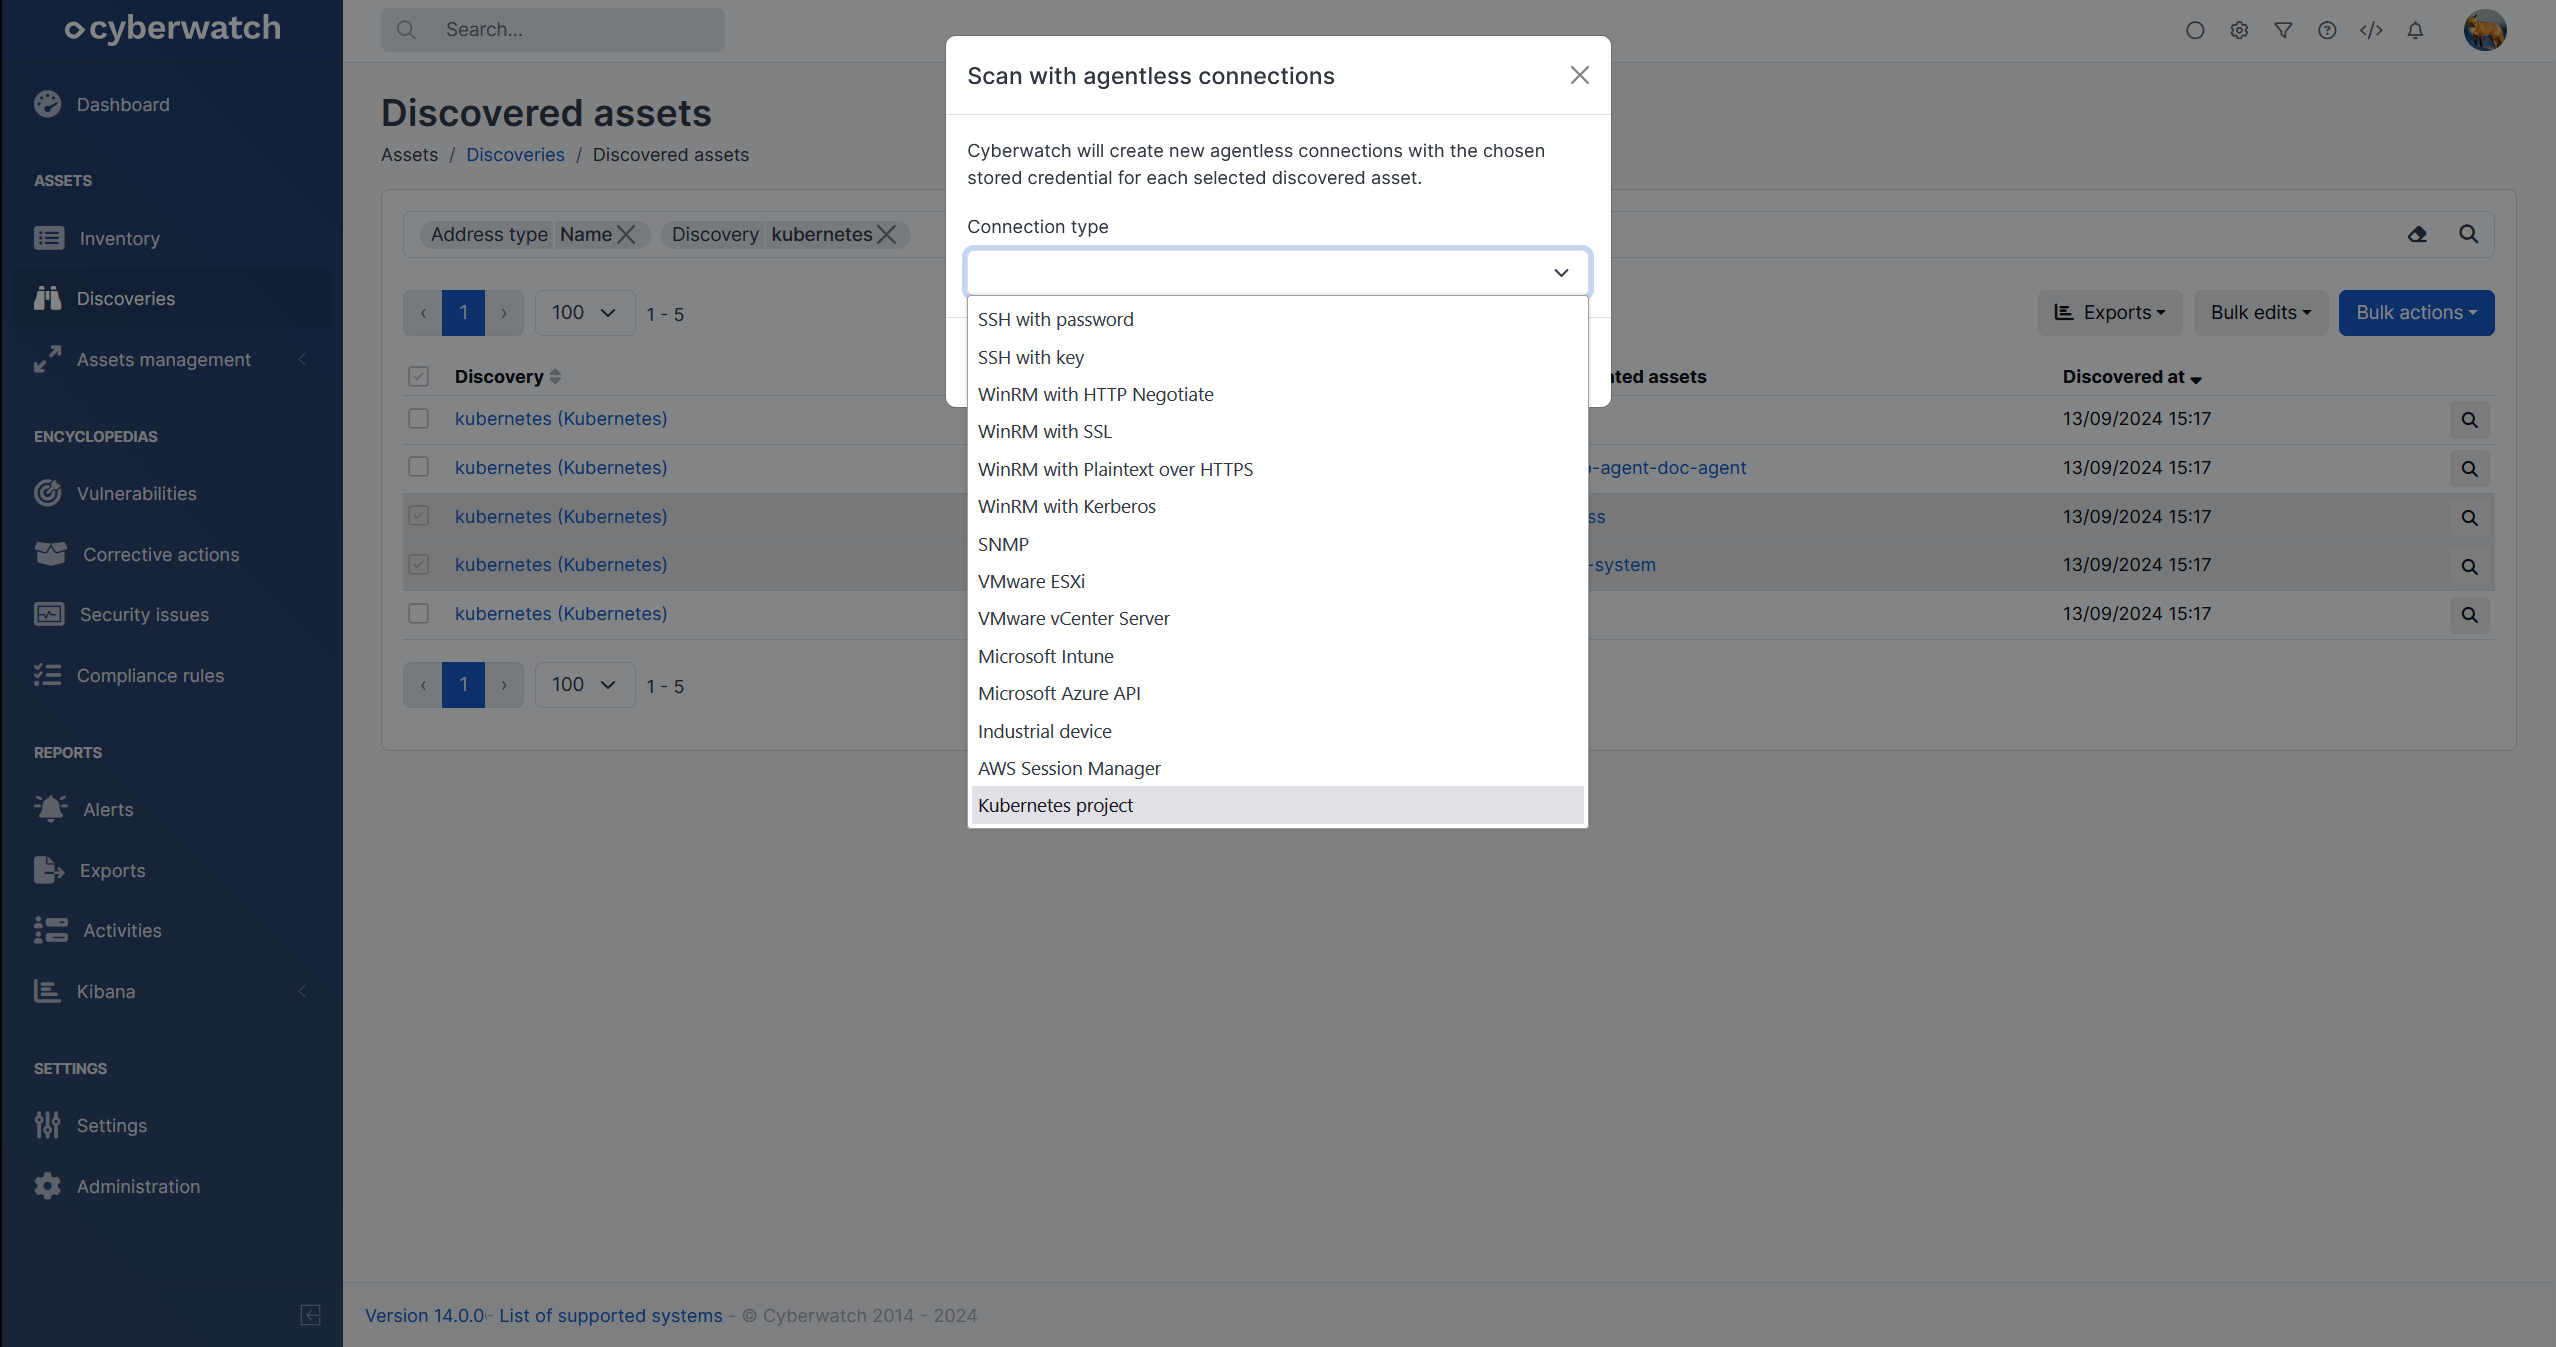The width and height of the screenshot is (2556, 1347).
Task: Toggle the select-all checkbox in the table header
Action: tap(418, 376)
